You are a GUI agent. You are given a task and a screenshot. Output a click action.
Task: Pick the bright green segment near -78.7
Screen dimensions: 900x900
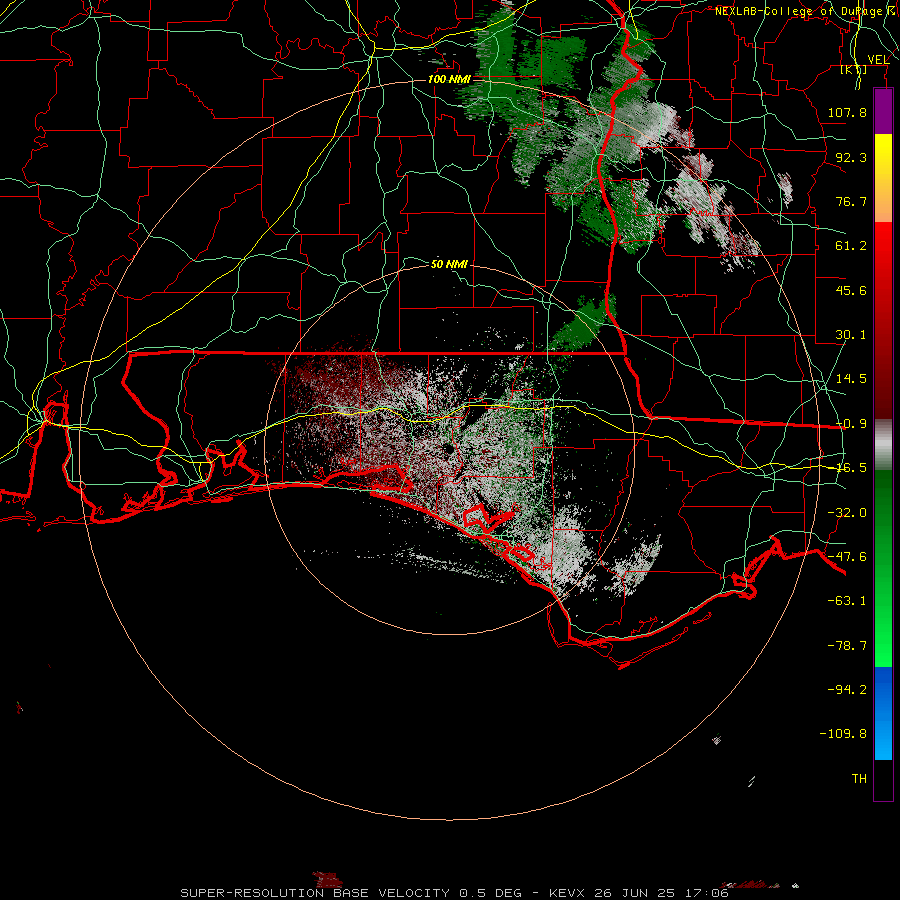883,646
